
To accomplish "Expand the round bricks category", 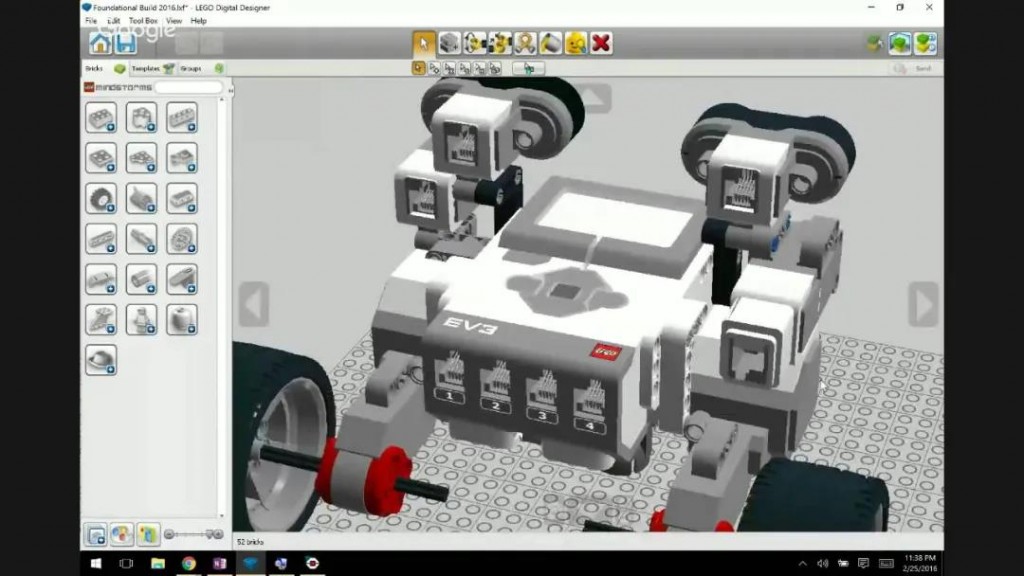I will 142,118.
